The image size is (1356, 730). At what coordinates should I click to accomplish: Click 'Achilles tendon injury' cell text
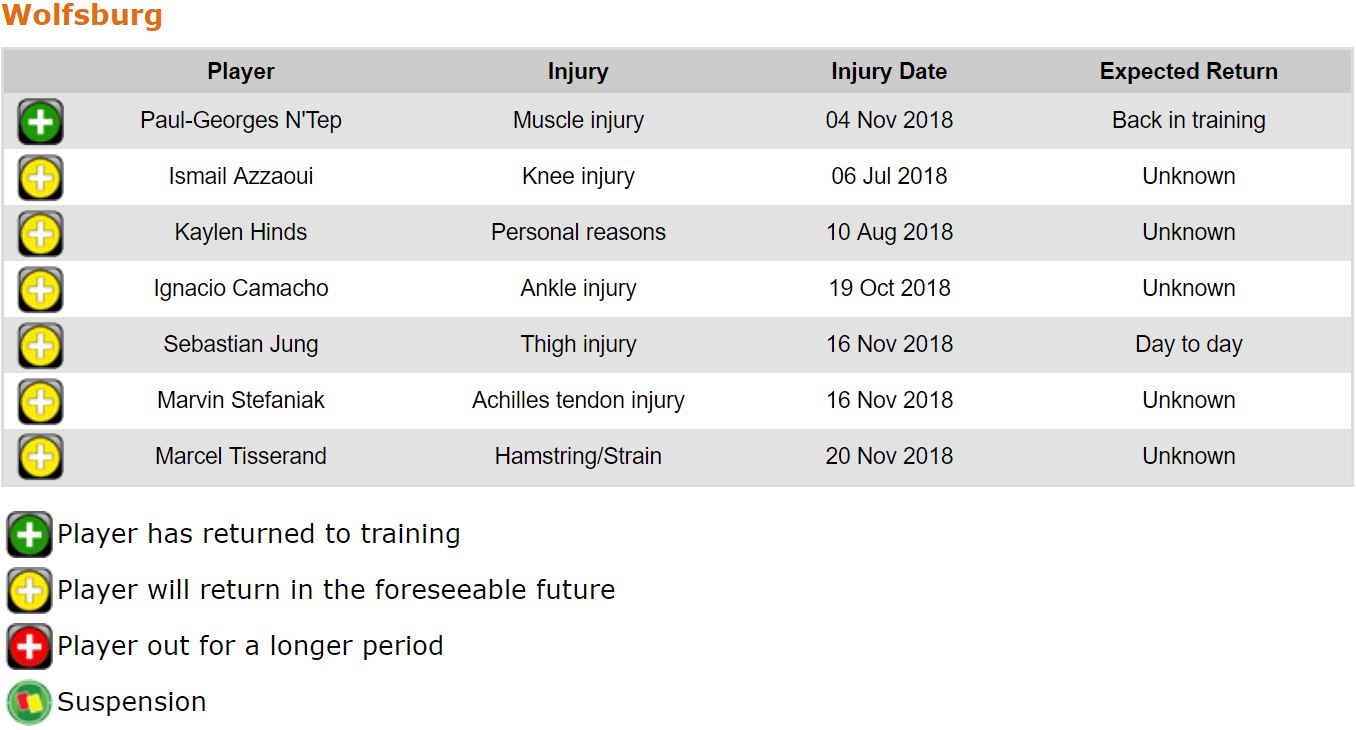pyautogui.click(x=578, y=400)
